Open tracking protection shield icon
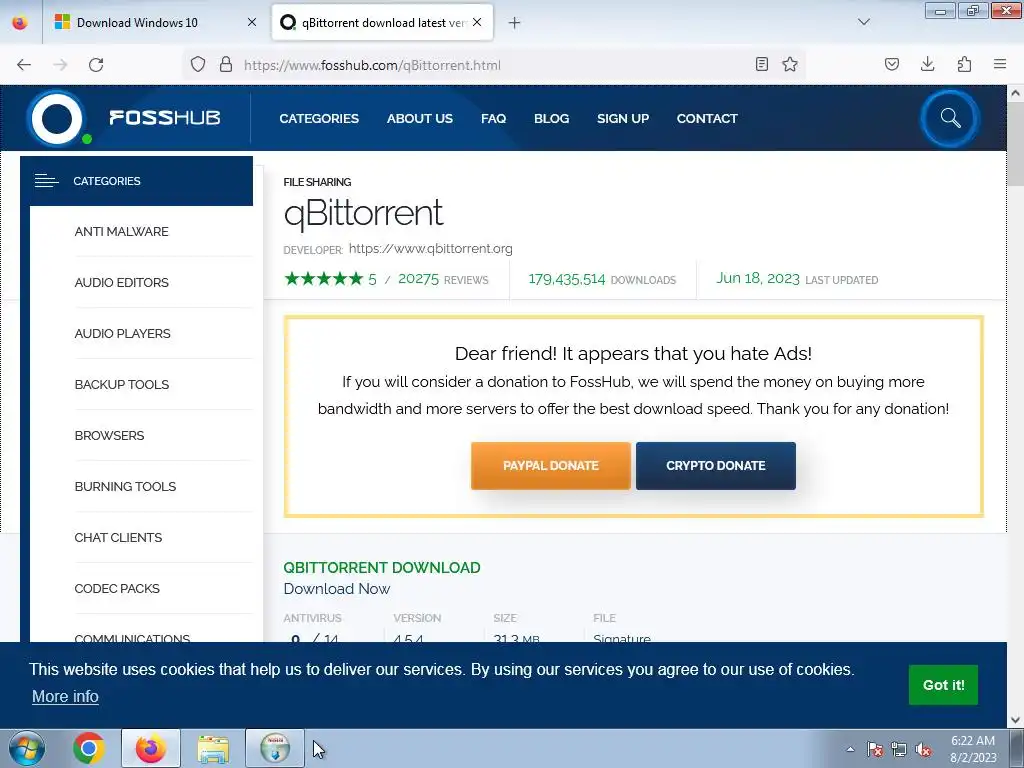This screenshot has width=1024, height=768. [198, 65]
